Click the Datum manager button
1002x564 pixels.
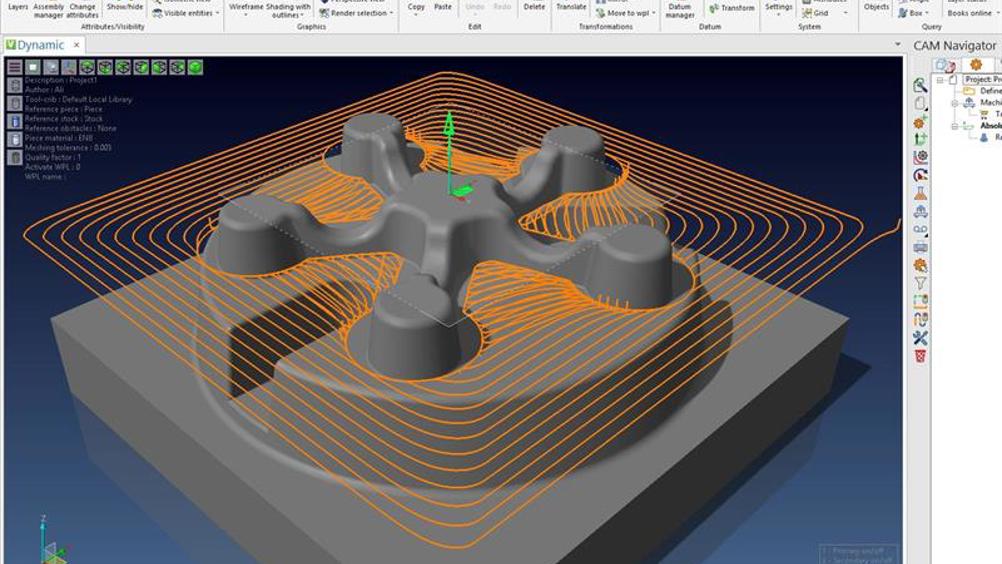pos(680,10)
